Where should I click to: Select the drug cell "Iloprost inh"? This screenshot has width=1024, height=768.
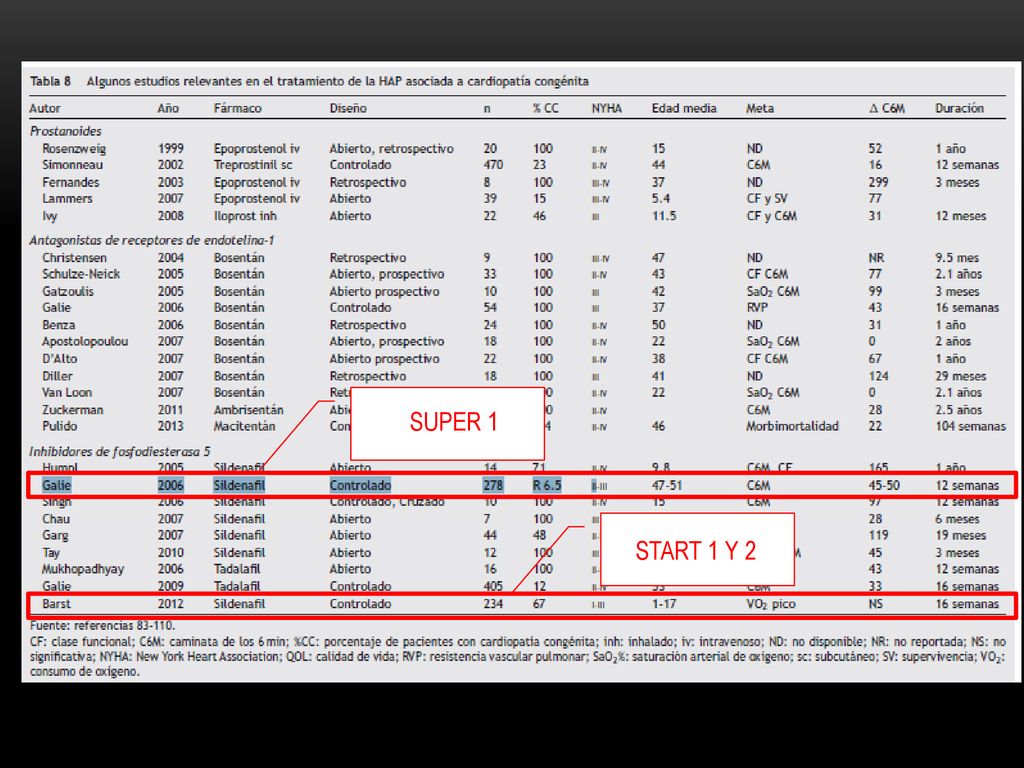[x=245, y=216]
